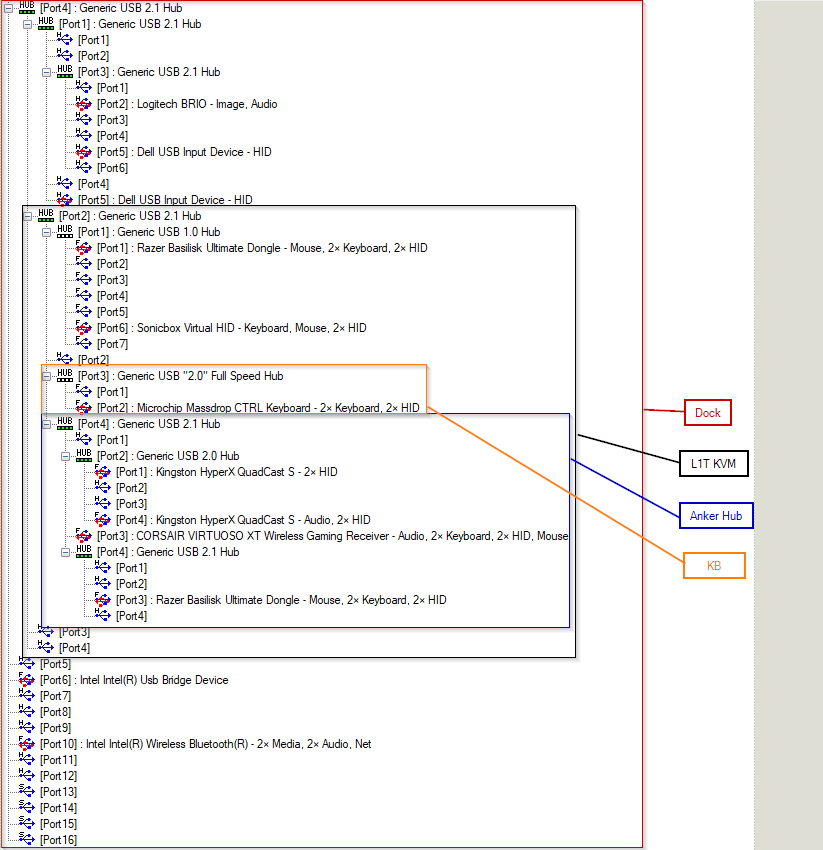This screenshot has height=850, width=823.
Task: Click the red Dock annotation label
Action: (x=708, y=412)
